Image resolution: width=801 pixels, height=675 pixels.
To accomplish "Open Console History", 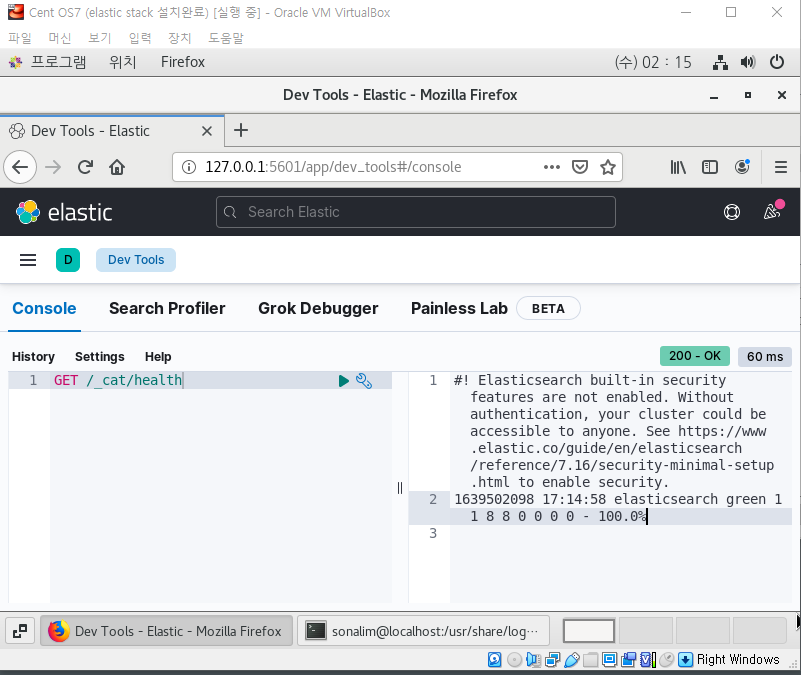I will pos(33,357).
